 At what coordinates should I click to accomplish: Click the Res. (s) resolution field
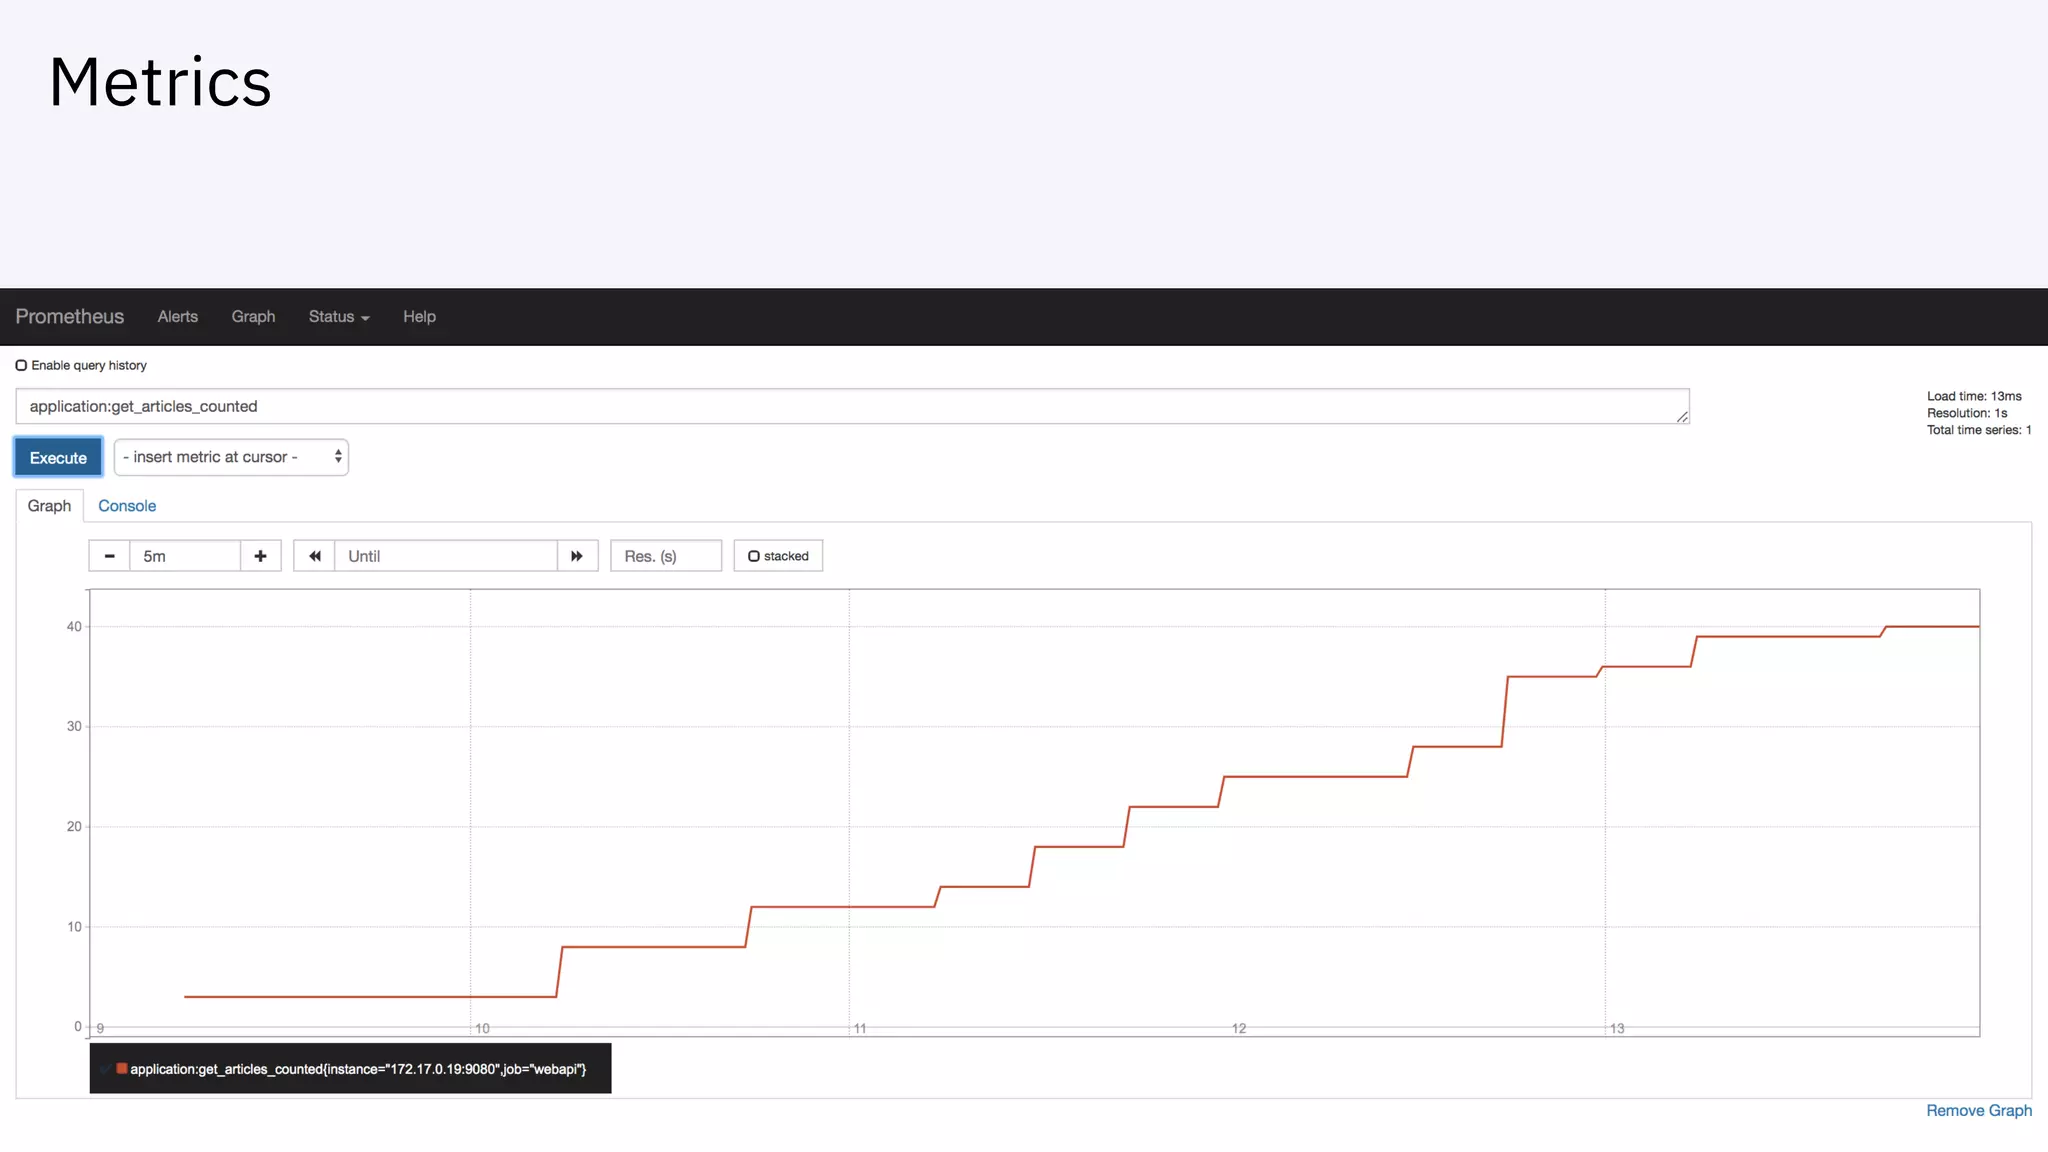click(666, 556)
